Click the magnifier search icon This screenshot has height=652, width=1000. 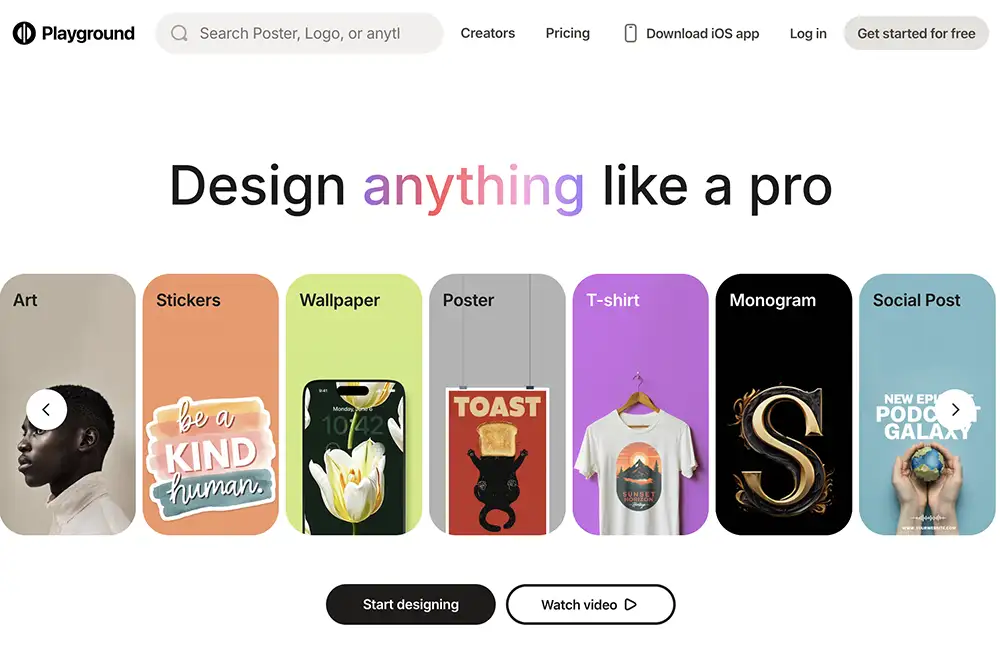coord(179,33)
